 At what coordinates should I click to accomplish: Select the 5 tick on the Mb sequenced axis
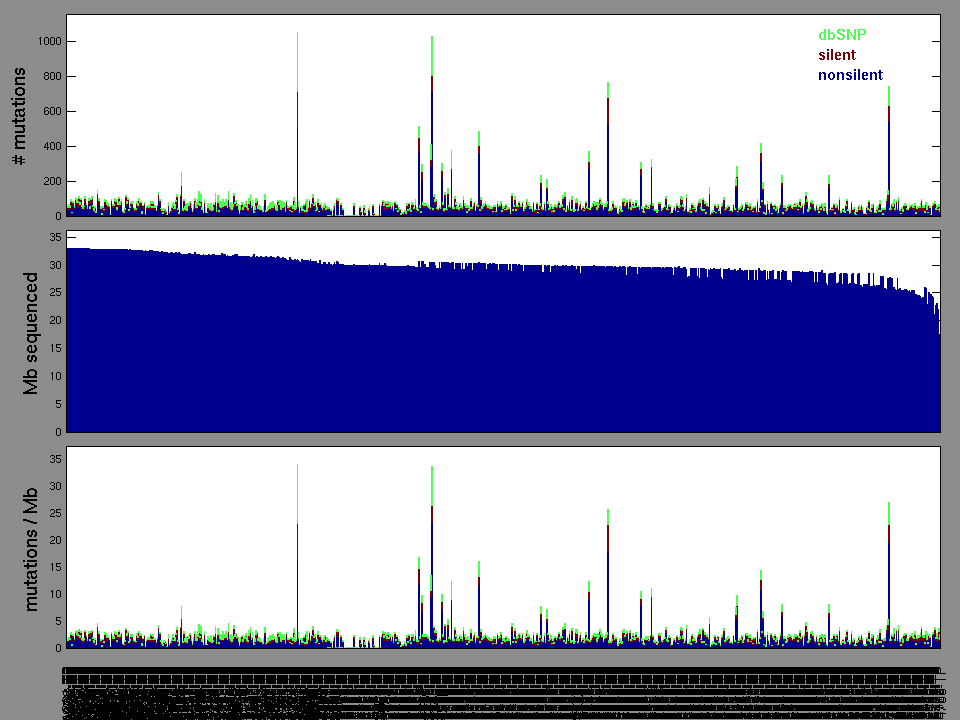coord(58,404)
